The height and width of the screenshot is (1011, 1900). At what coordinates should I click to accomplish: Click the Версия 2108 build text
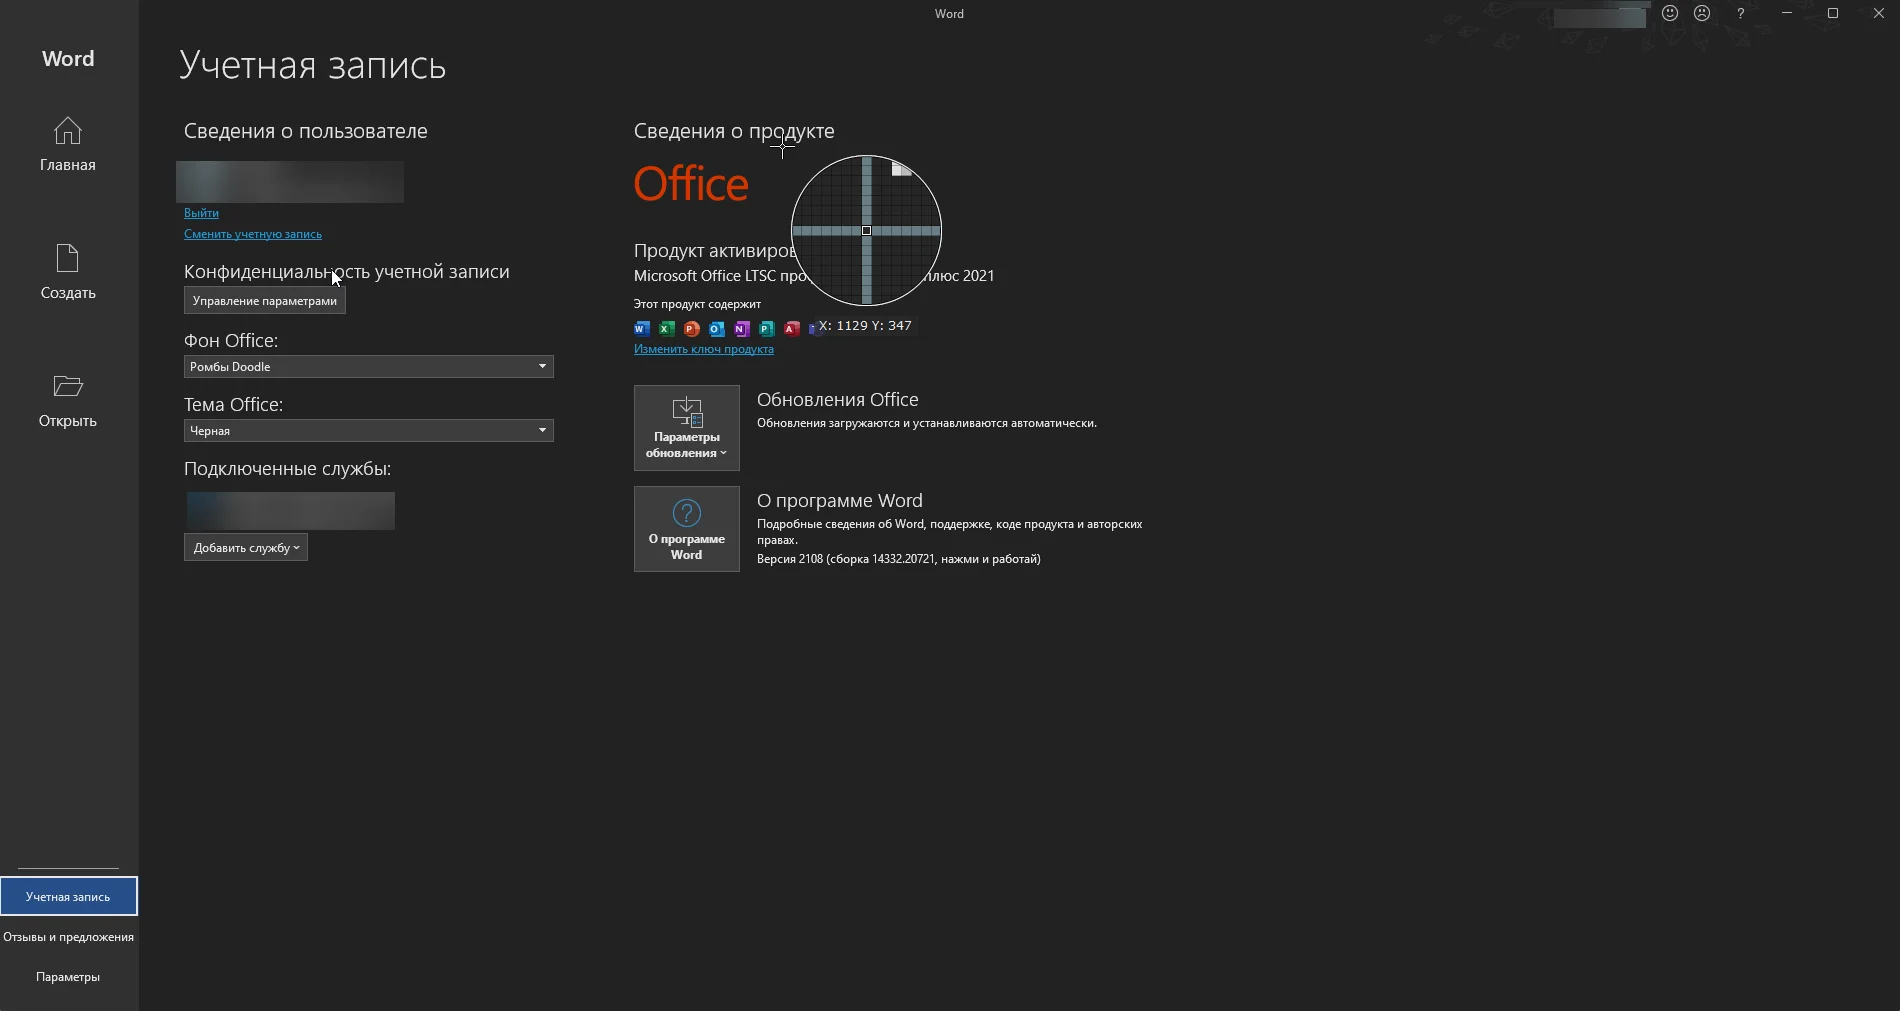(898, 559)
